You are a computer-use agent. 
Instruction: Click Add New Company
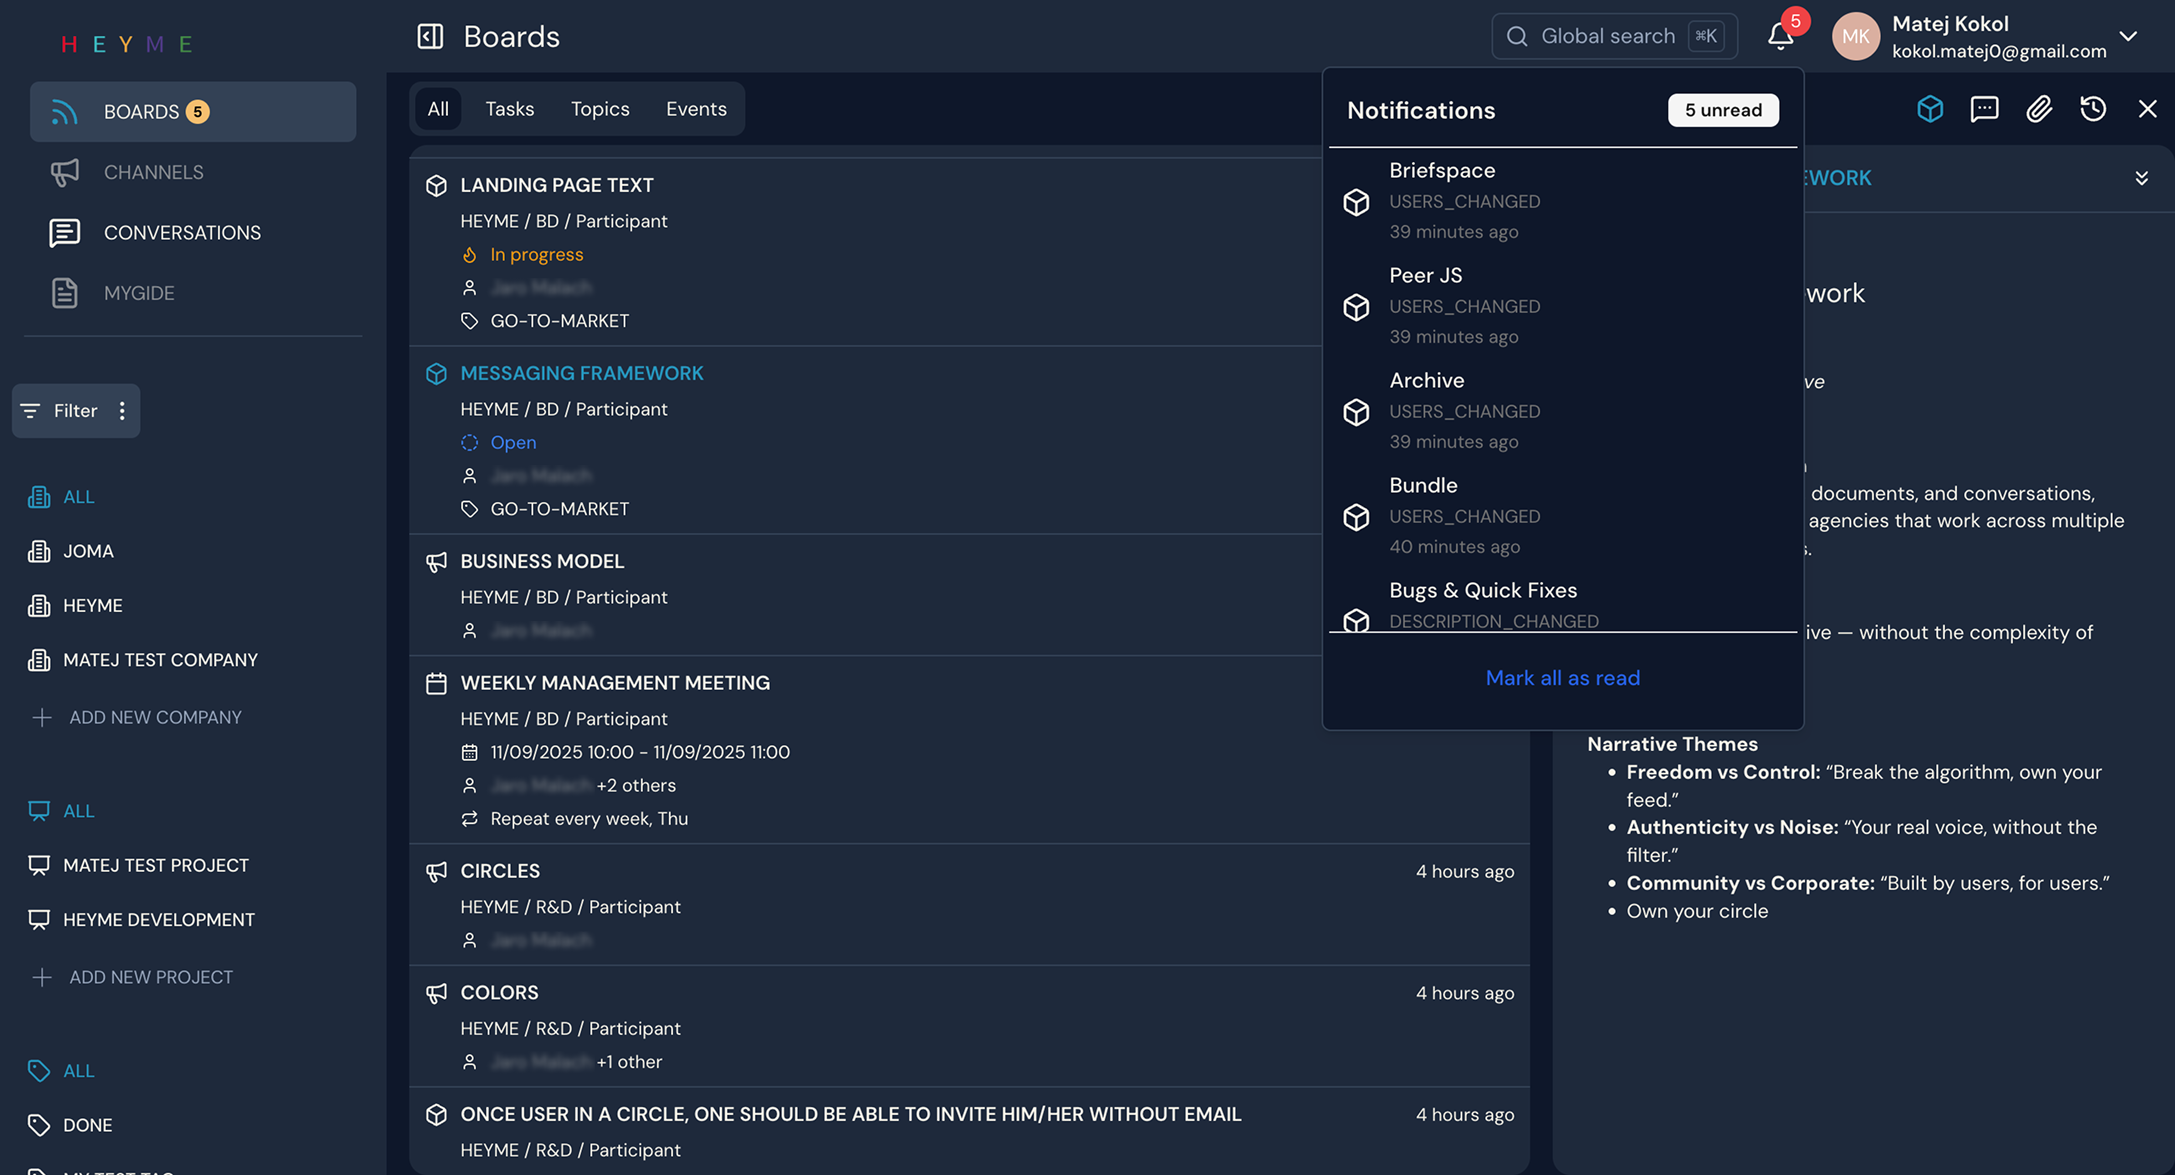coord(155,716)
